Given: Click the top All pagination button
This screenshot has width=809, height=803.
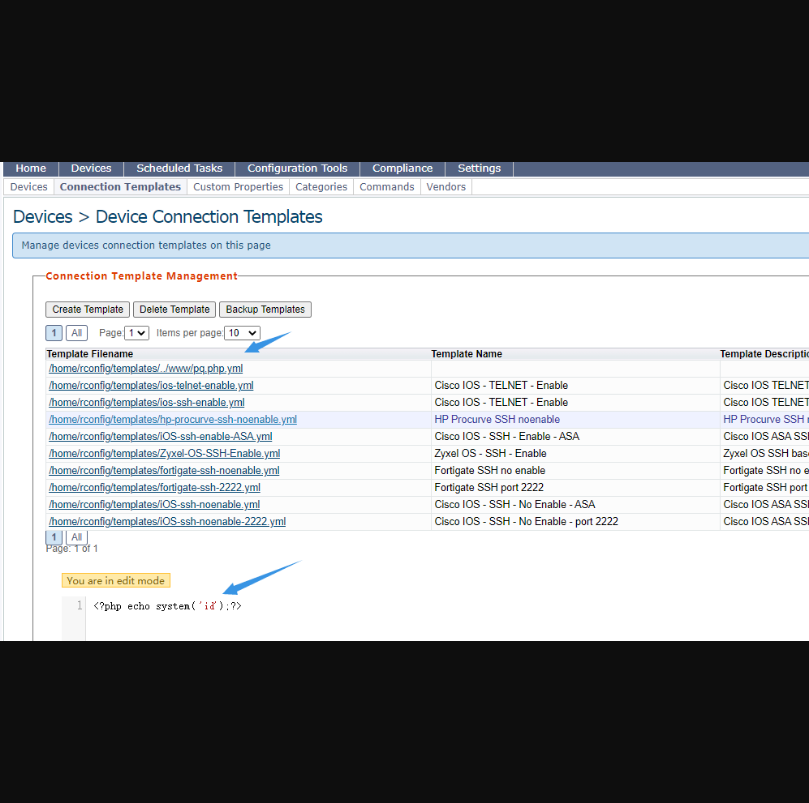Looking at the screenshot, I should (x=77, y=333).
